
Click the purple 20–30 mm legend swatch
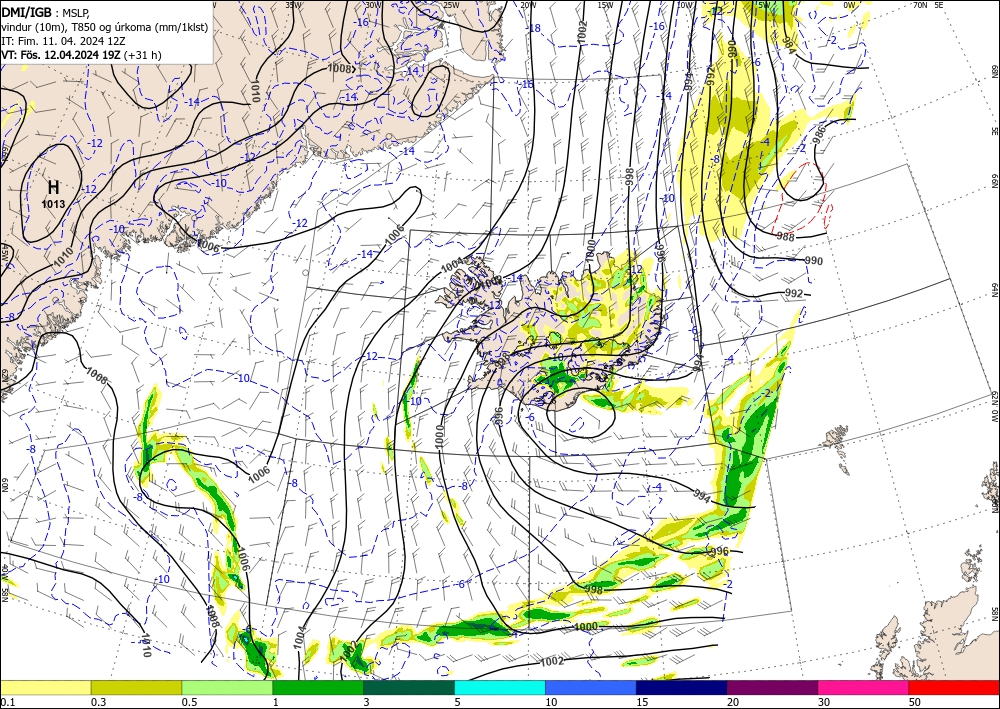pos(772,687)
